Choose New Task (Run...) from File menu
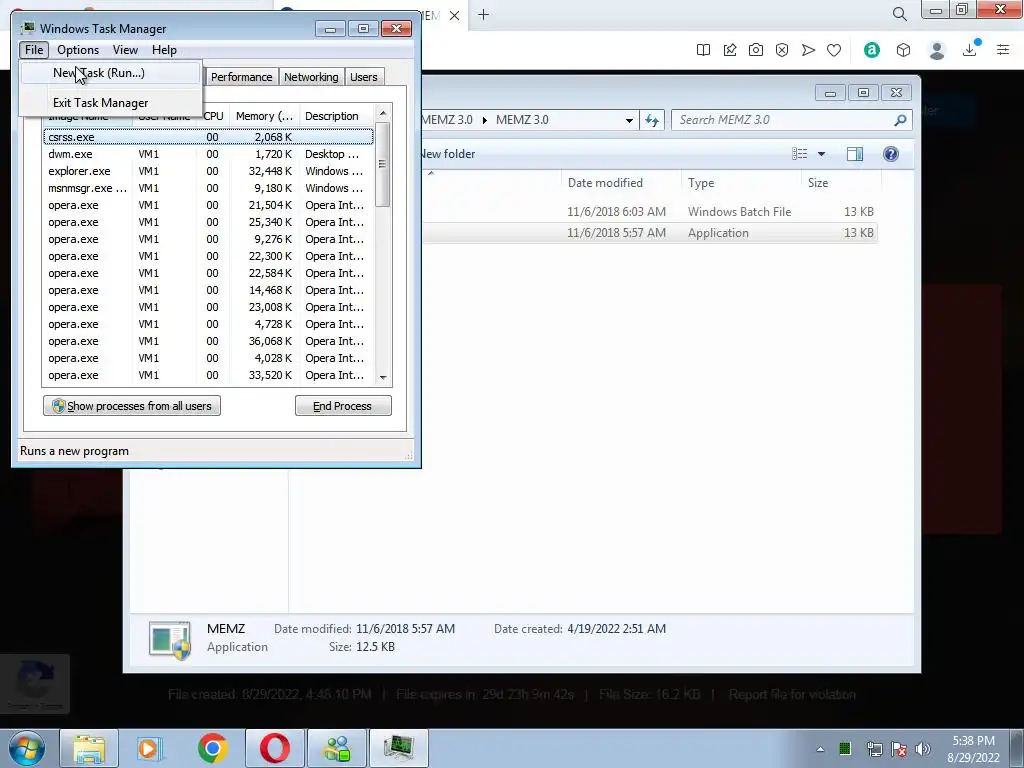 point(110,73)
